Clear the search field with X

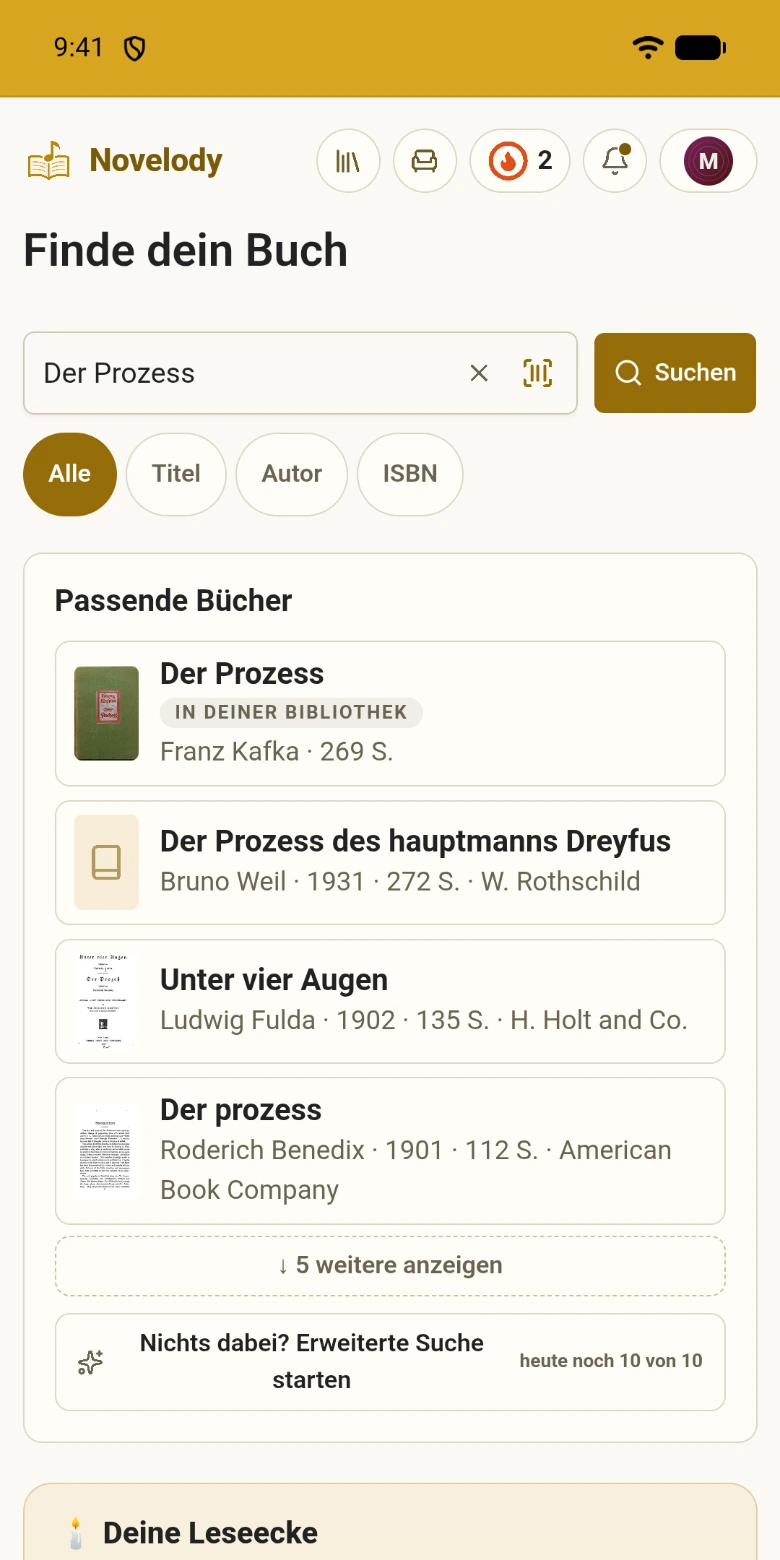coord(479,373)
